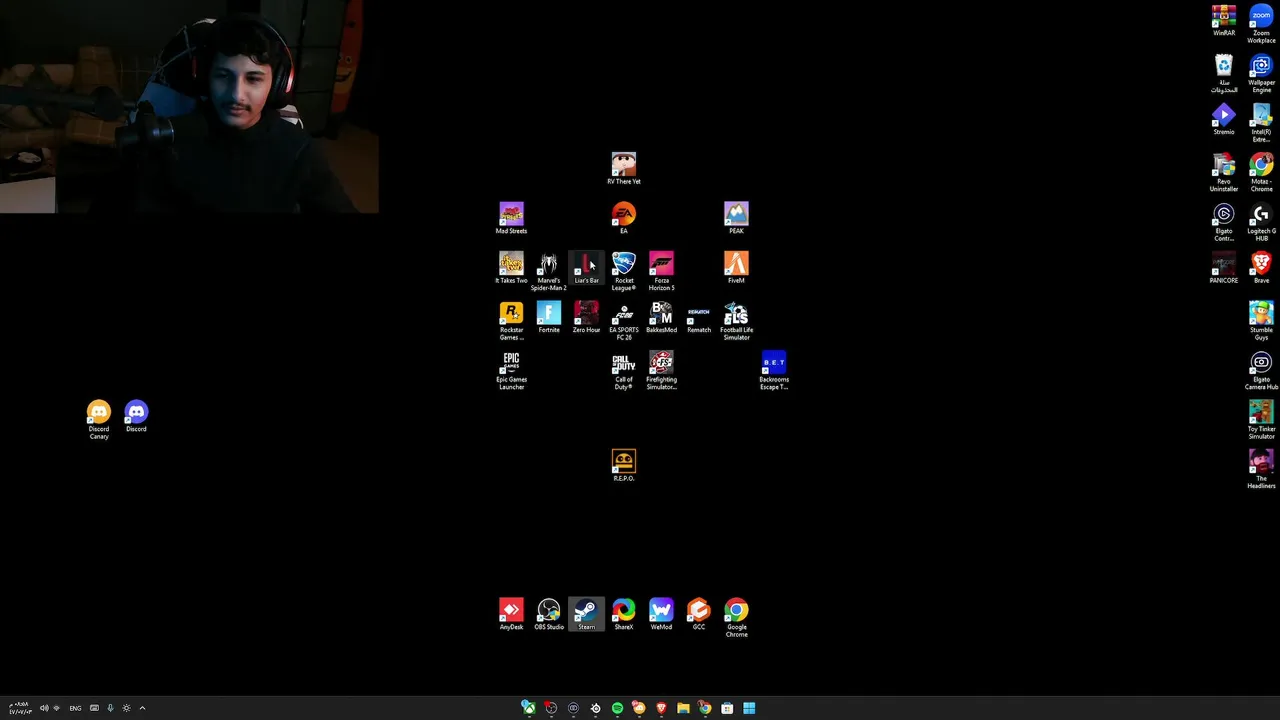1280x720 pixels.
Task: Open the GCC desktop shortcut
Action: click(699, 614)
